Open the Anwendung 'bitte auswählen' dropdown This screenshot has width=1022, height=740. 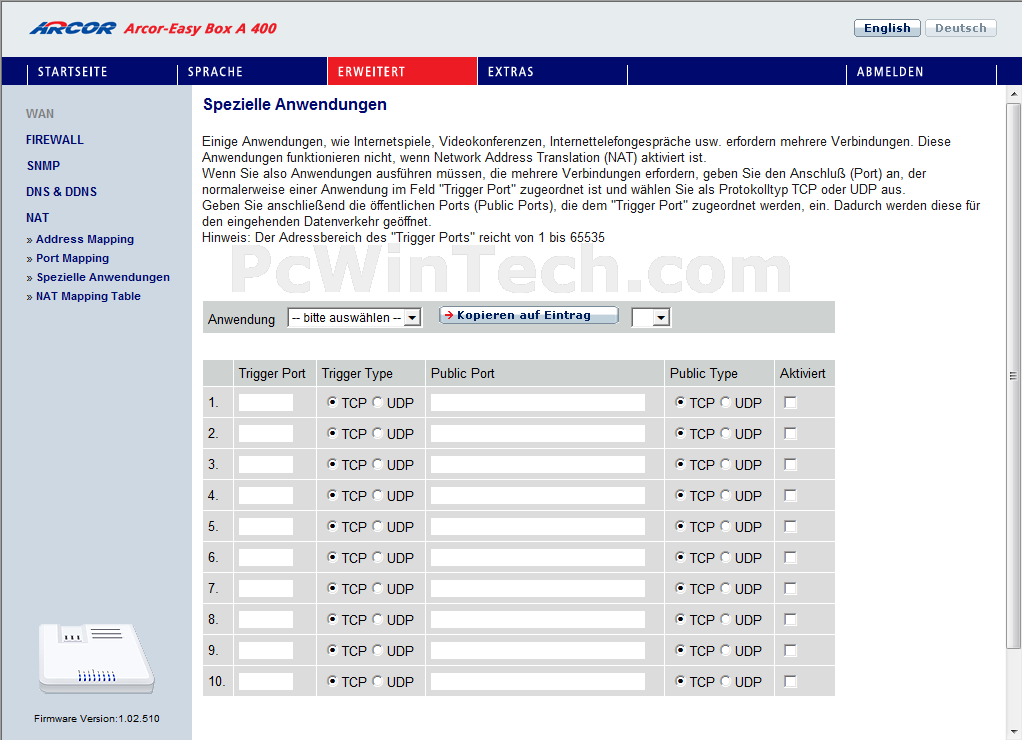click(x=355, y=318)
